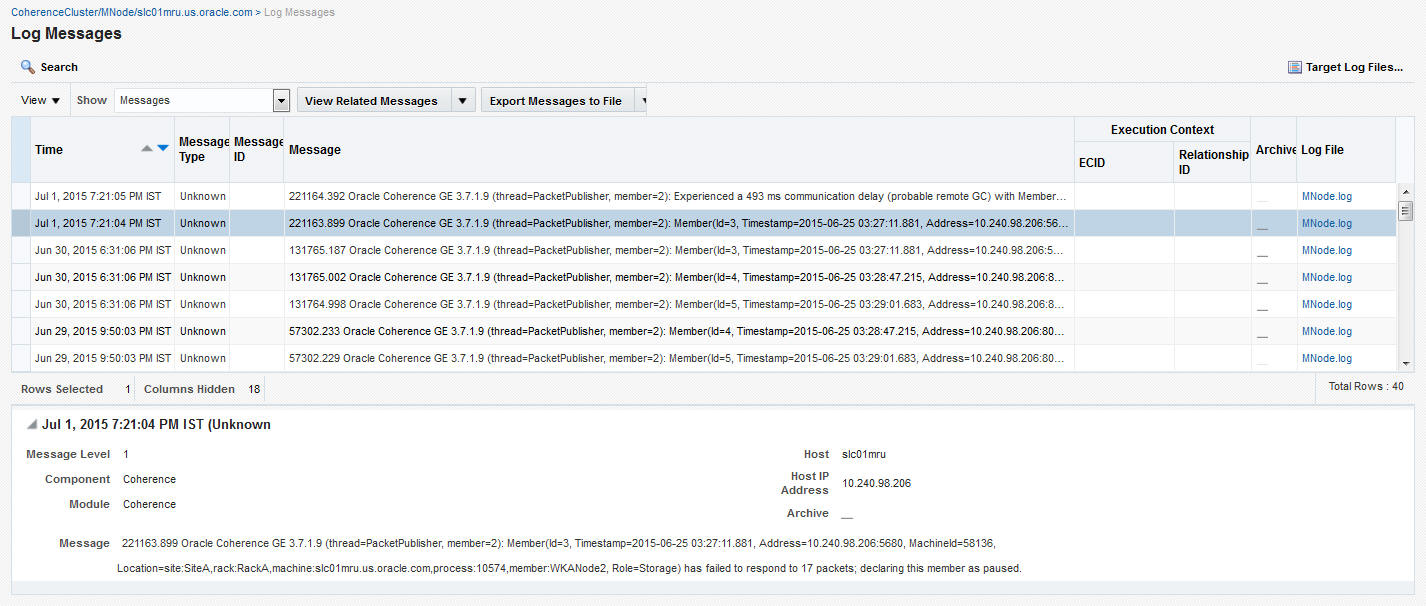The width and height of the screenshot is (1426, 606).
Task: Click the Time column header
Action: pyautogui.click(x=49, y=149)
